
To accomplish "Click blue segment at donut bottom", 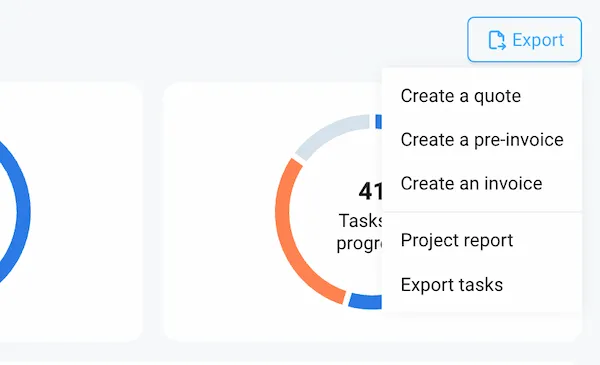I will pos(365,301).
